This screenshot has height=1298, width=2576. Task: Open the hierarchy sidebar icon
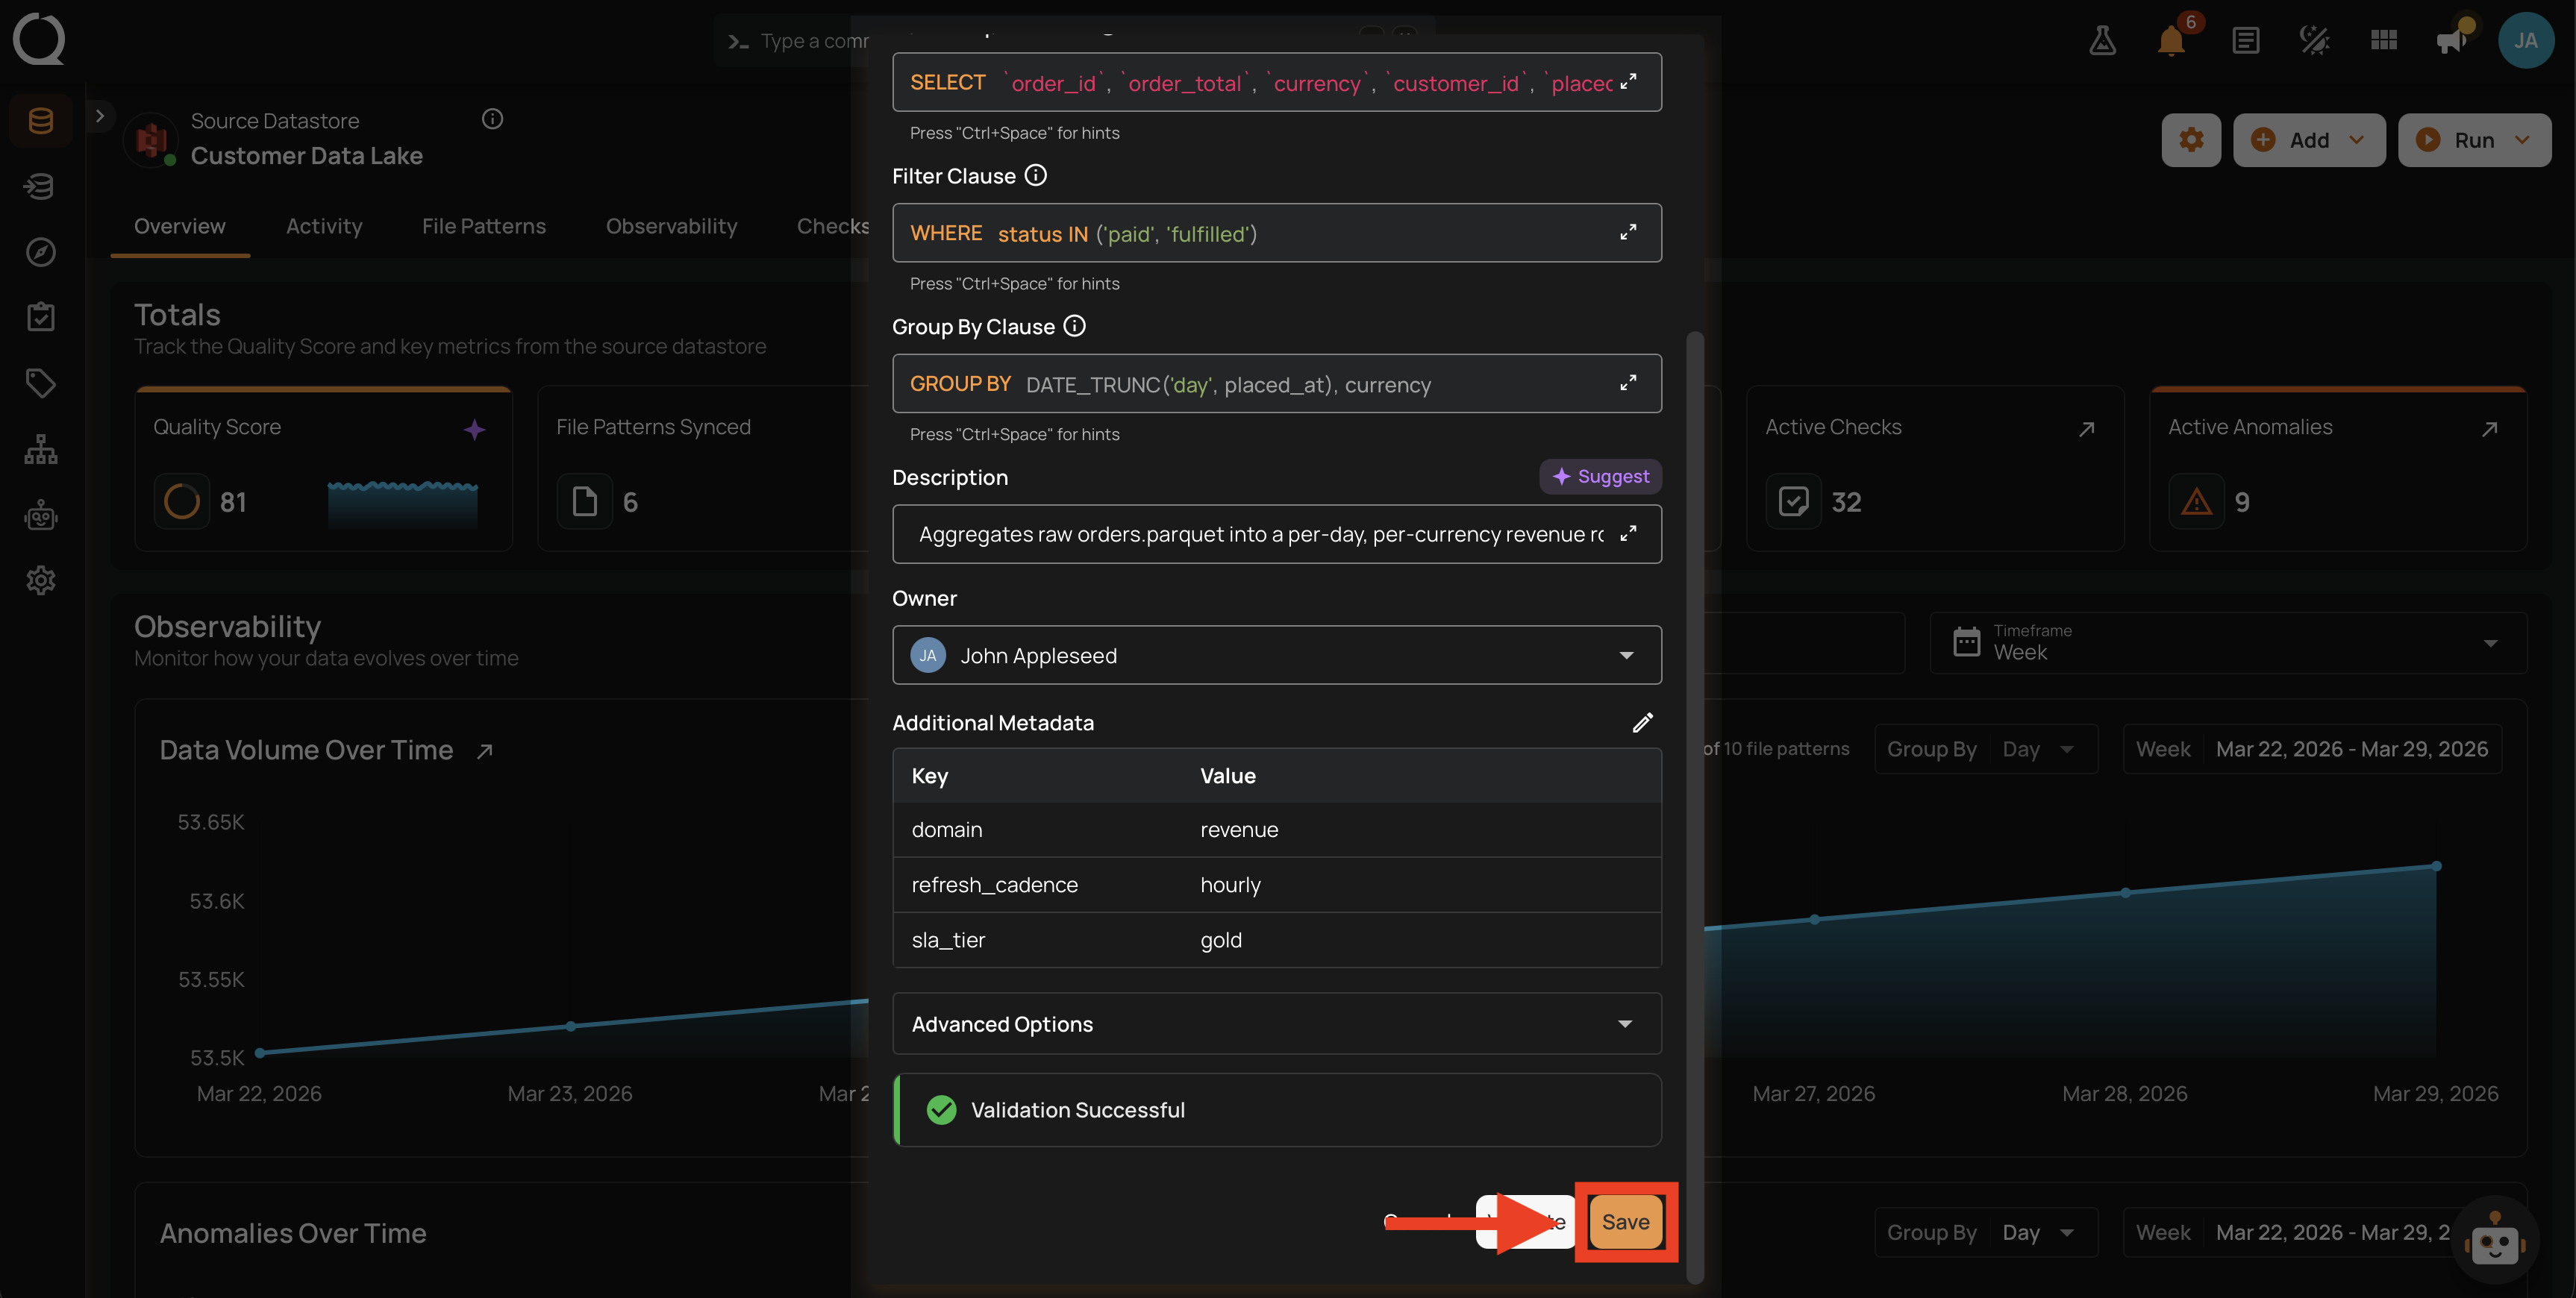(x=41, y=449)
